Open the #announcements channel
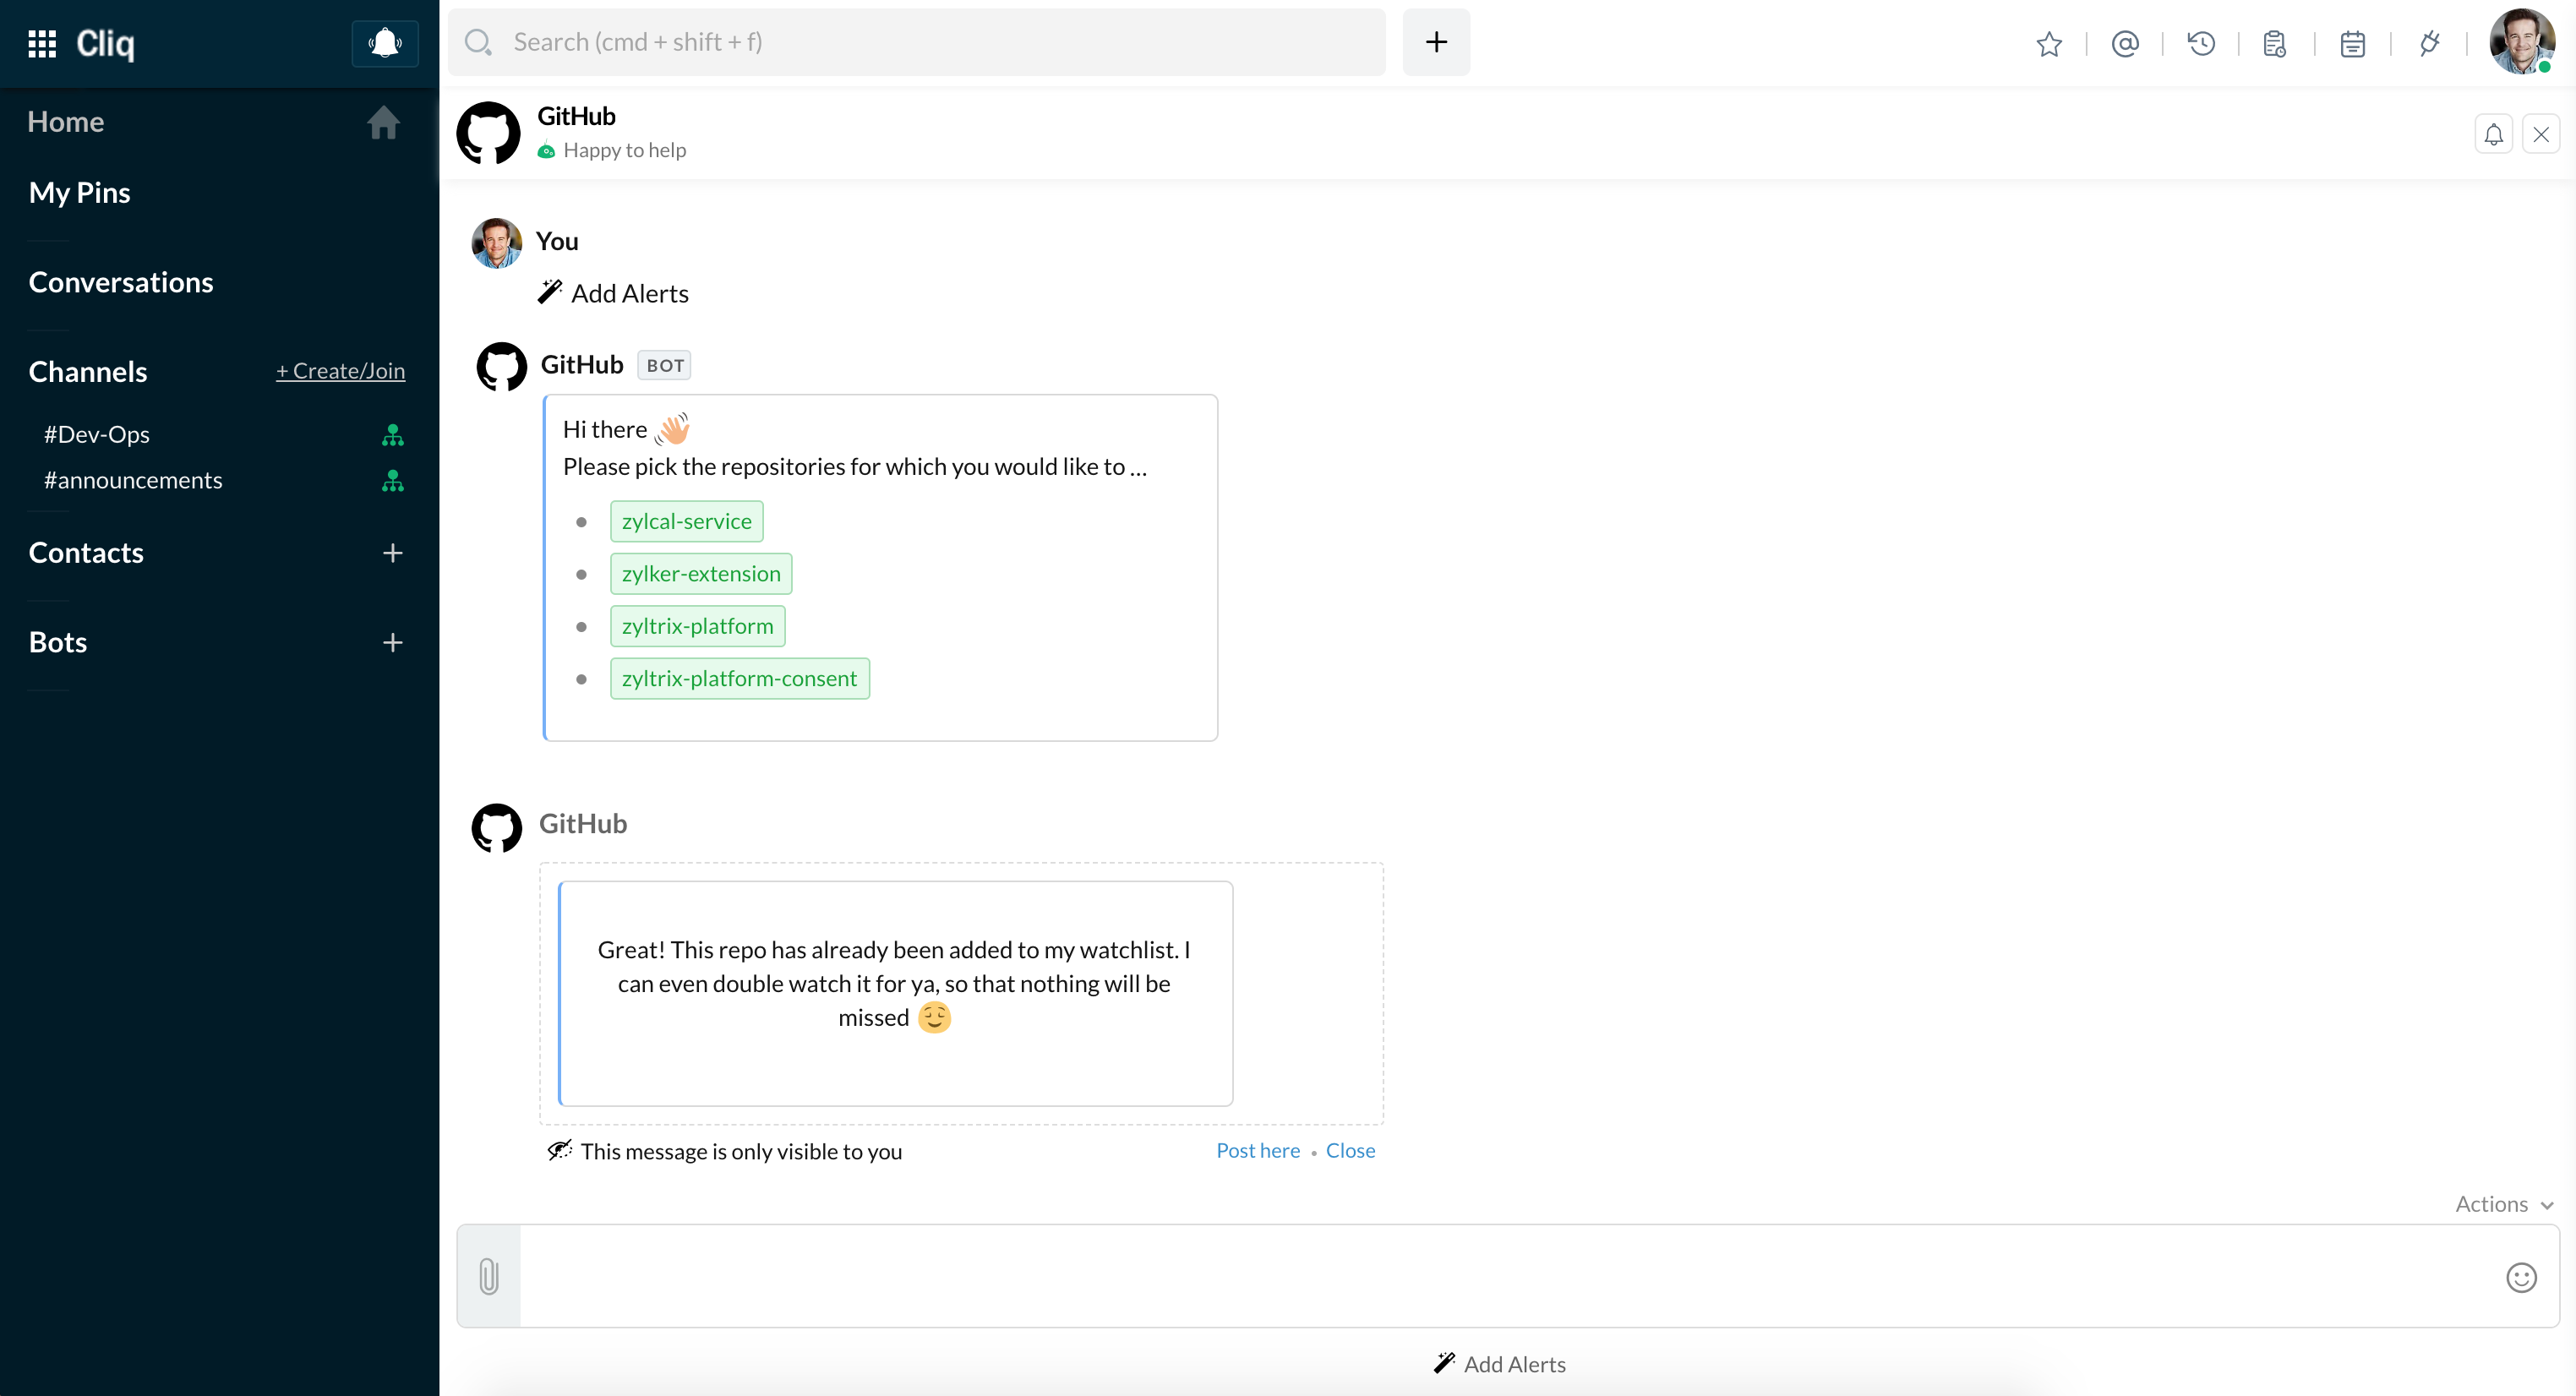Image resolution: width=2576 pixels, height=1396 pixels. tap(133, 480)
